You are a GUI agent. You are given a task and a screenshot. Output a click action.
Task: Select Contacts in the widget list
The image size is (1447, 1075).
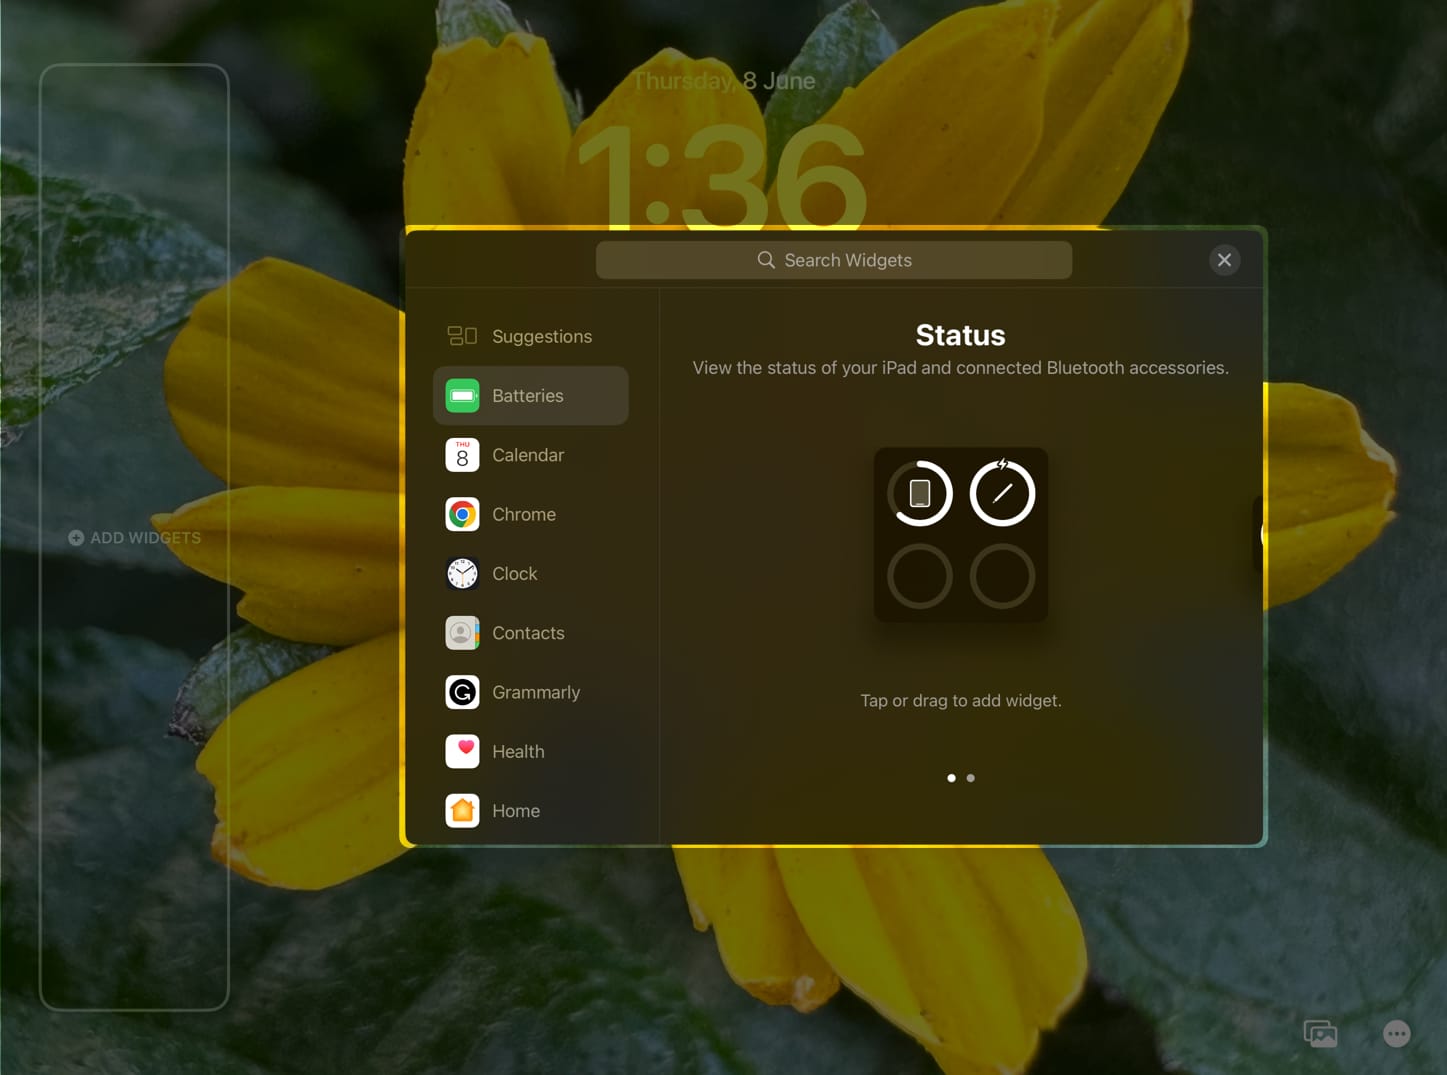pyautogui.click(x=530, y=633)
